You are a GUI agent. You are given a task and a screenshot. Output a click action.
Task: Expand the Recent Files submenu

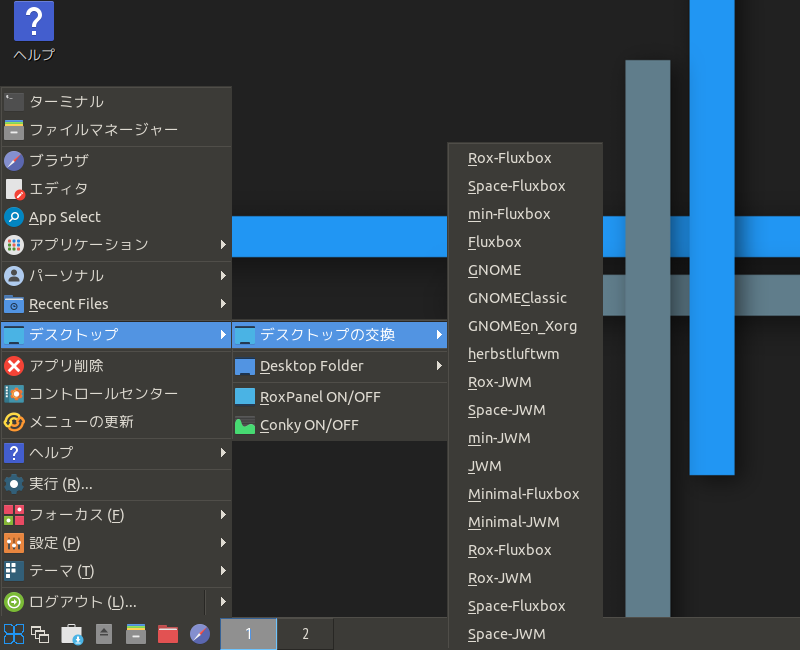coord(116,304)
